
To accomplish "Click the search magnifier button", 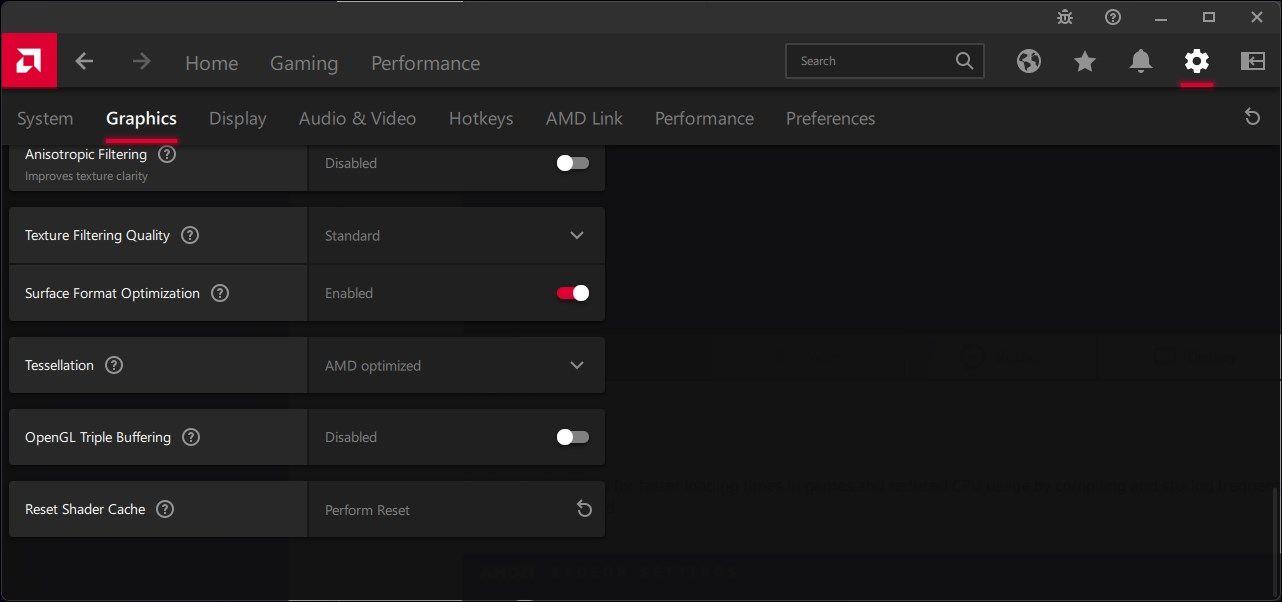I will point(963,61).
